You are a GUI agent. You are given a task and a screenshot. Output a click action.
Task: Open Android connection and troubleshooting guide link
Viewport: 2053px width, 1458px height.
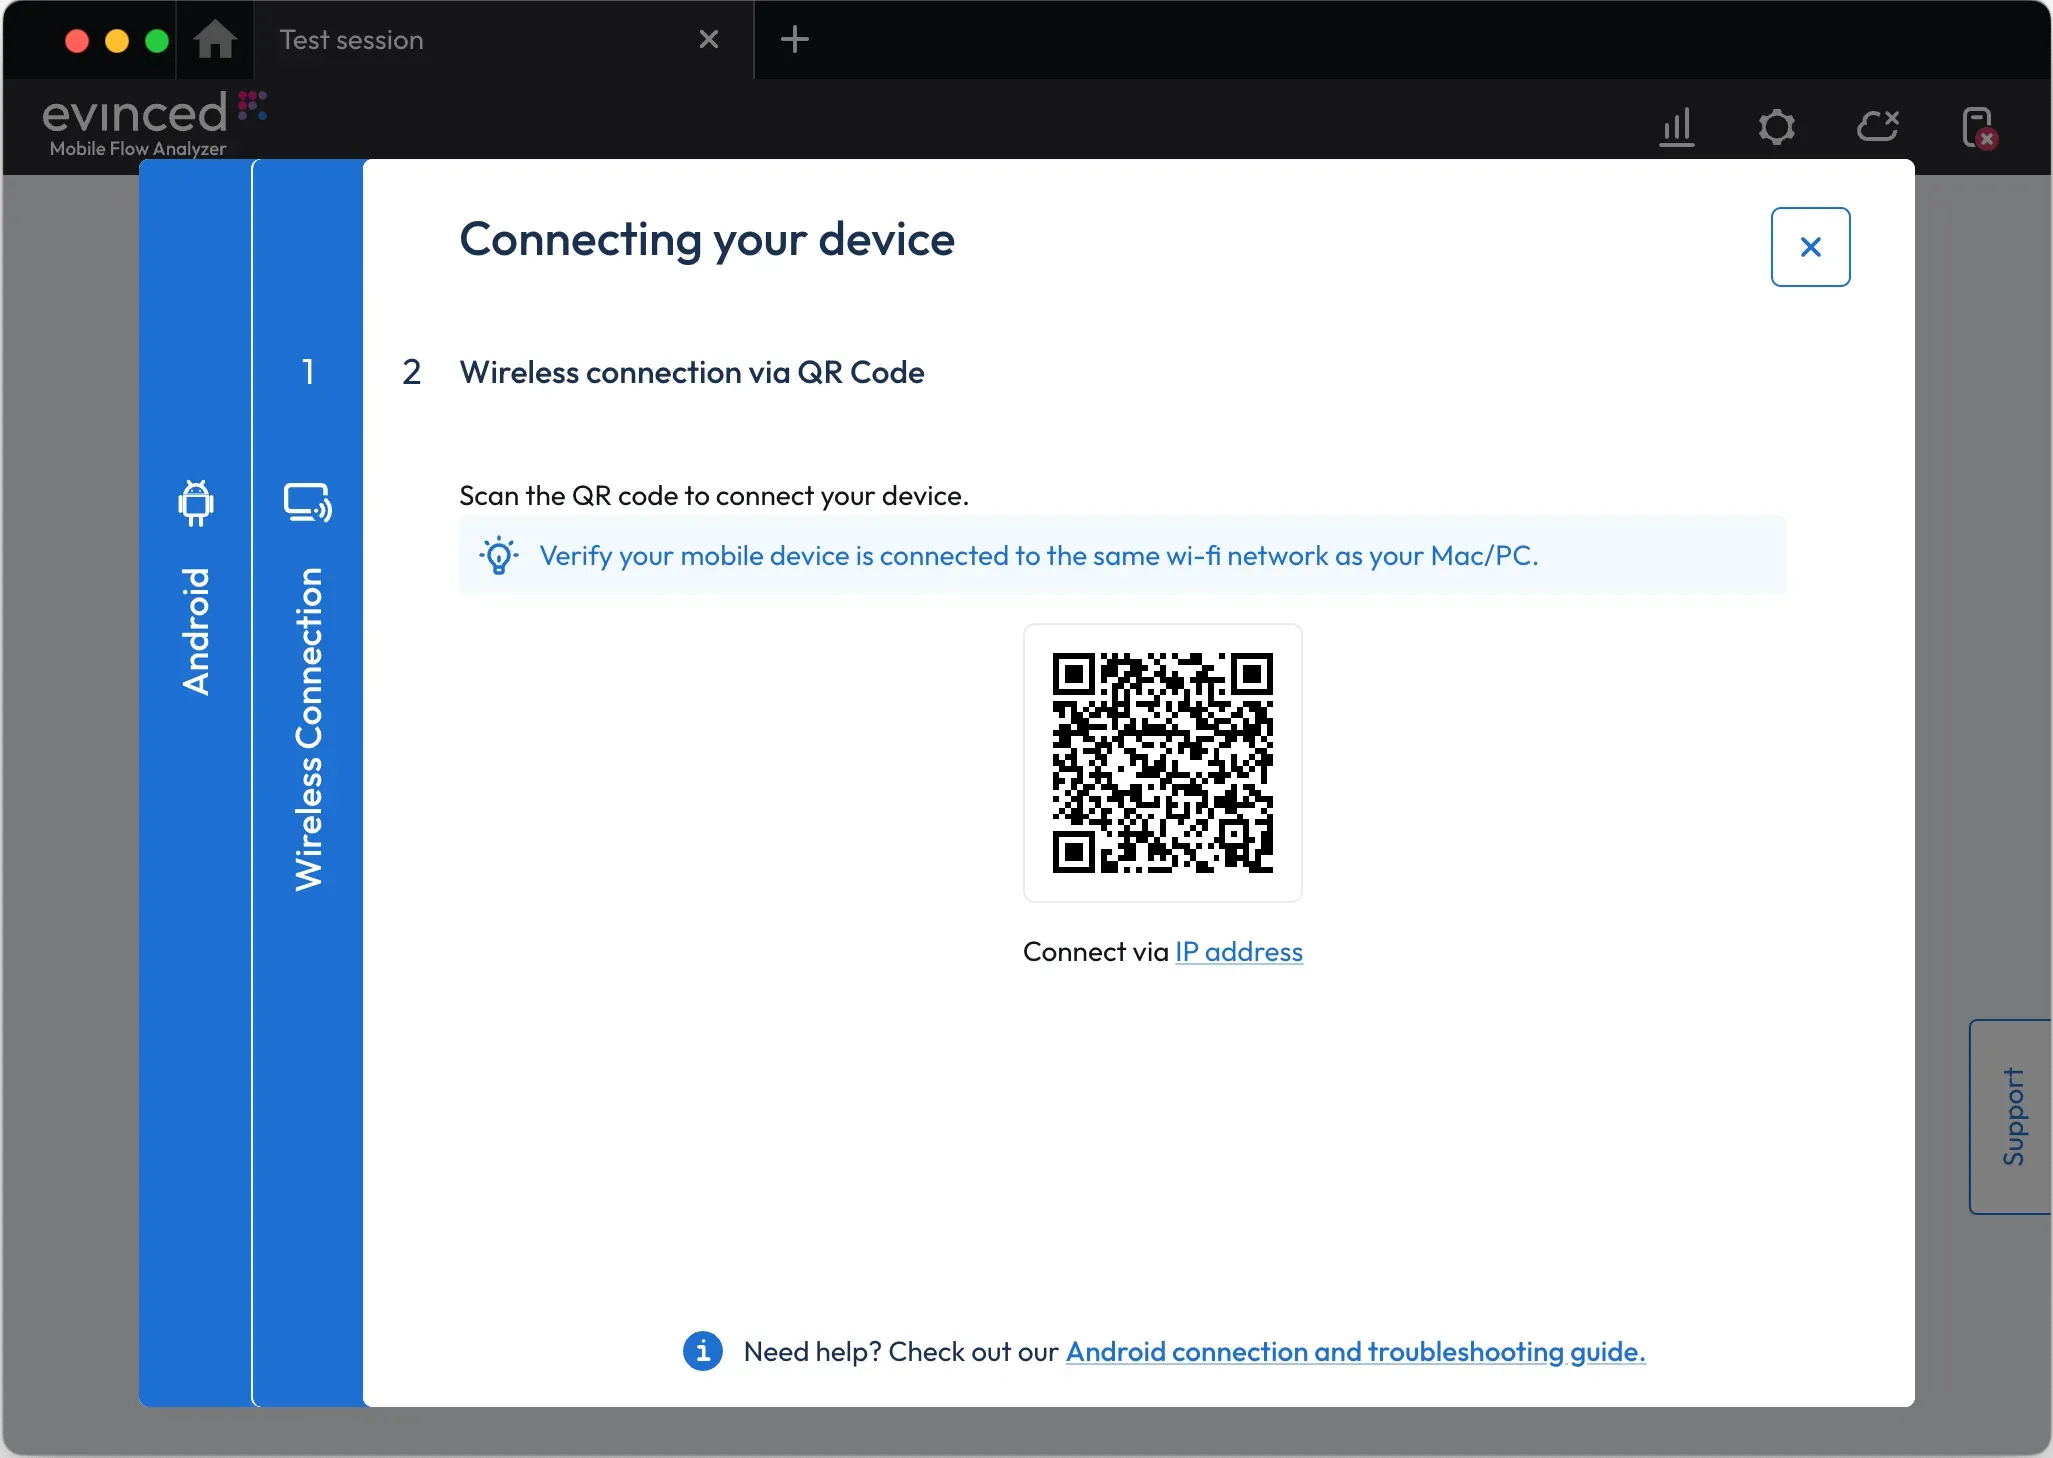click(1355, 1352)
